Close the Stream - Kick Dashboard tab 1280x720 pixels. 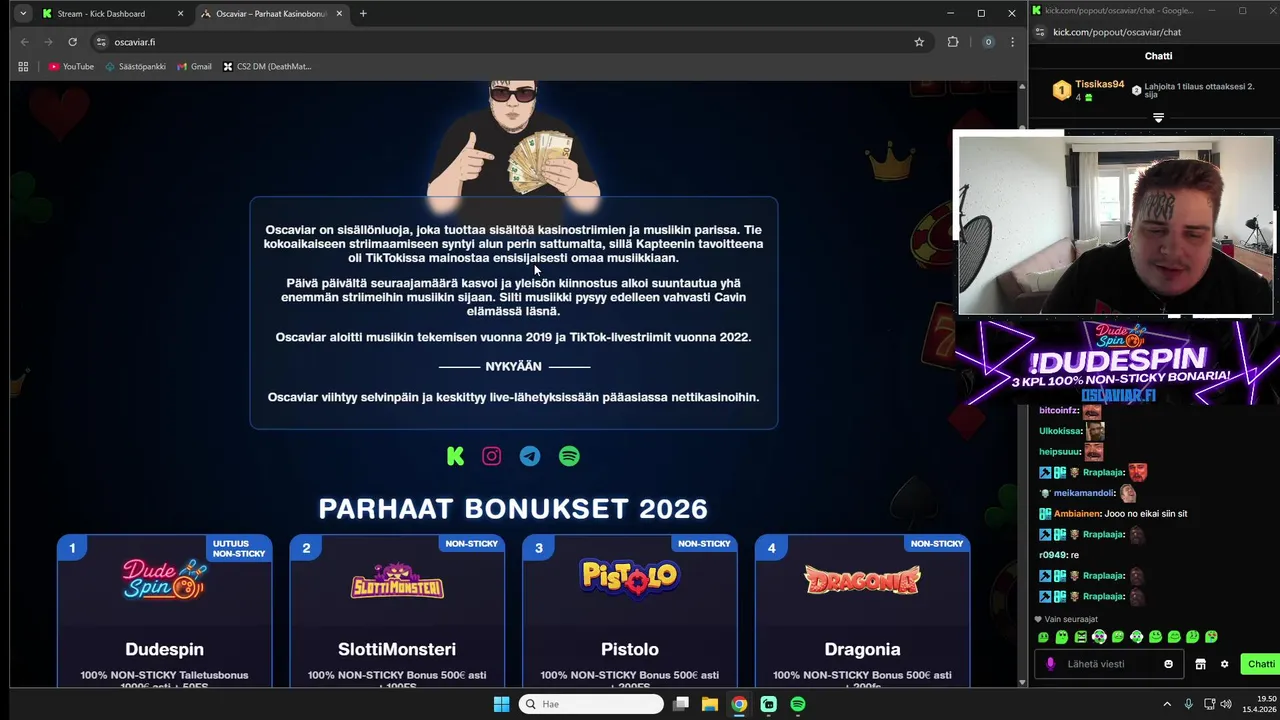[x=181, y=14]
